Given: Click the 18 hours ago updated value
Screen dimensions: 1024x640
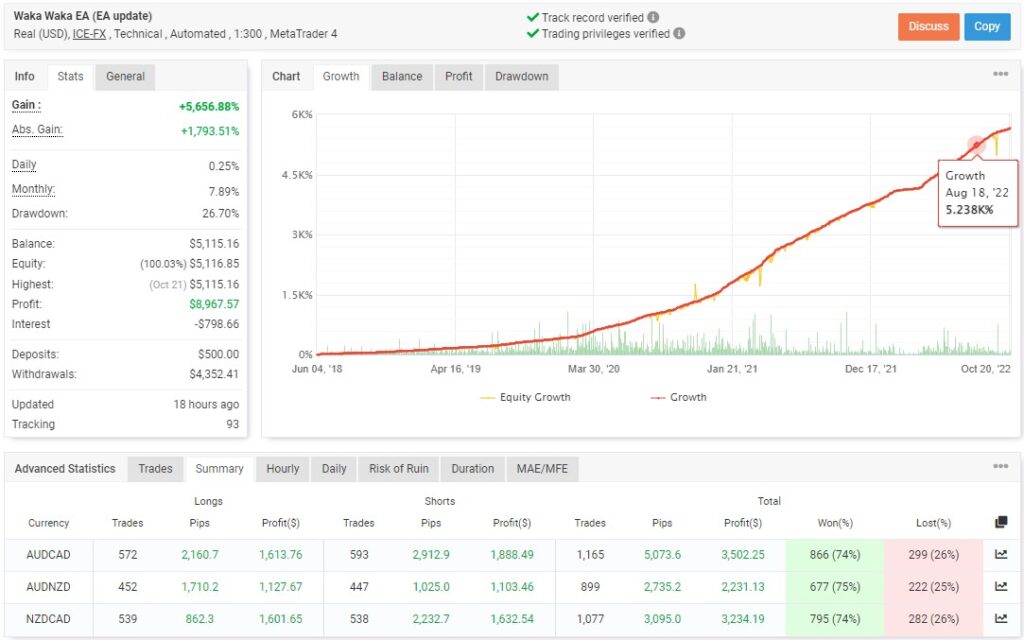Looking at the screenshot, I should 206,404.
